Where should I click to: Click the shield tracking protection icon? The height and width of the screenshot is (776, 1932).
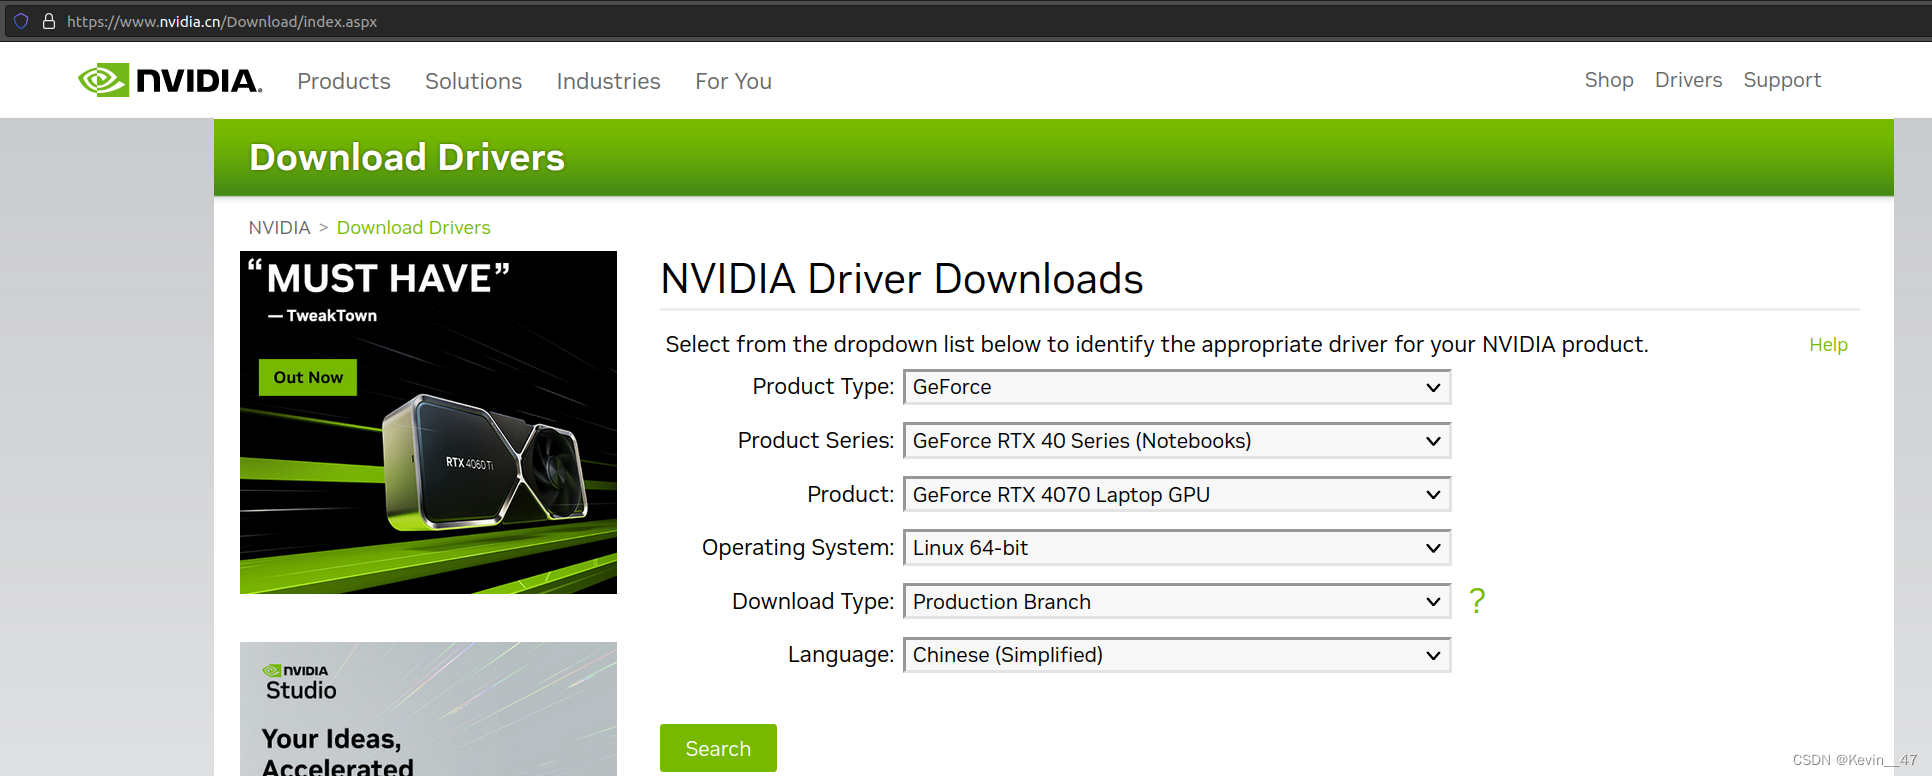[21, 21]
